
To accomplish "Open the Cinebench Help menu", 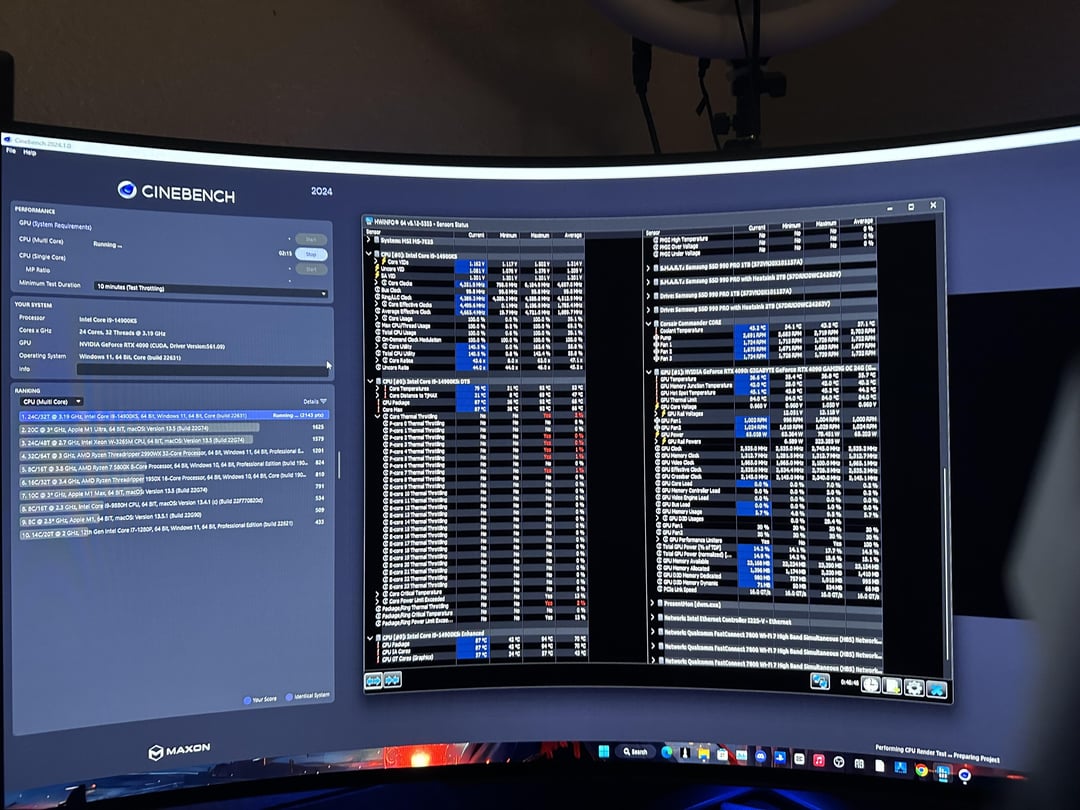I will (x=29, y=152).
